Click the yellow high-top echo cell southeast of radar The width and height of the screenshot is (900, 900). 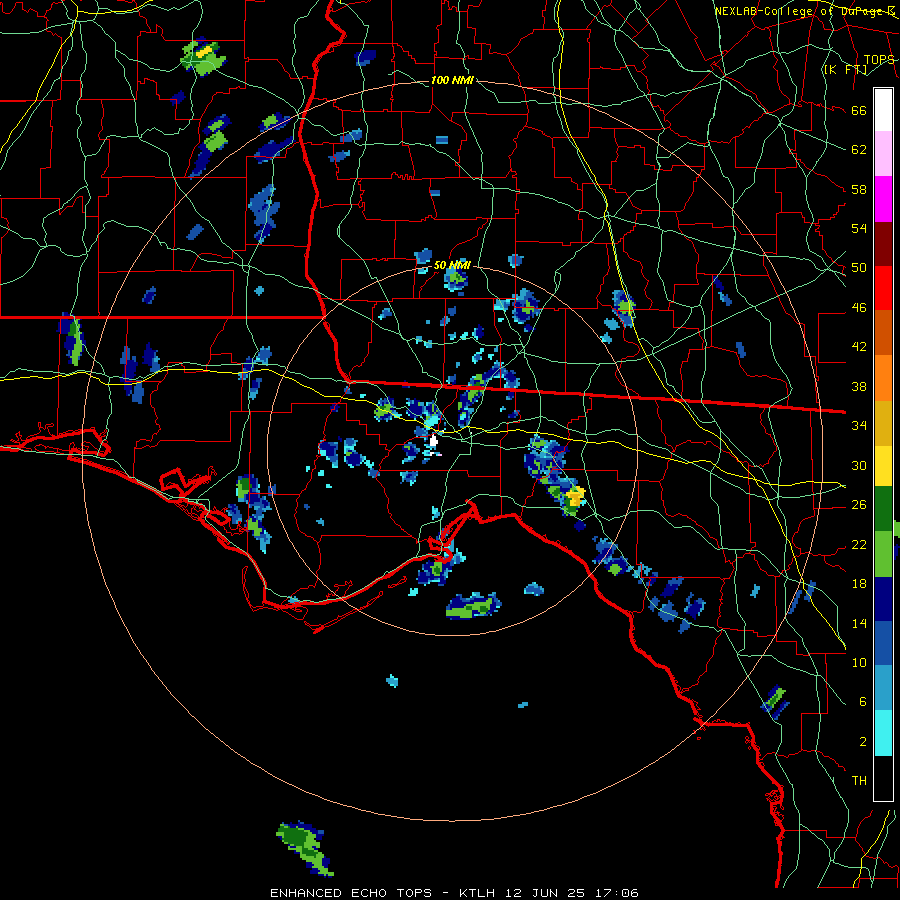[575, 496]
